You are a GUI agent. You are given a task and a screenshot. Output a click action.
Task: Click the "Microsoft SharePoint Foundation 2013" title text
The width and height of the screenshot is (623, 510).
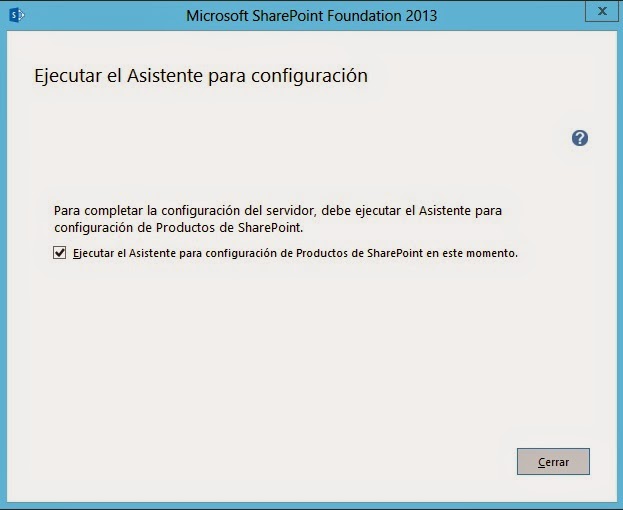(311, 16)
